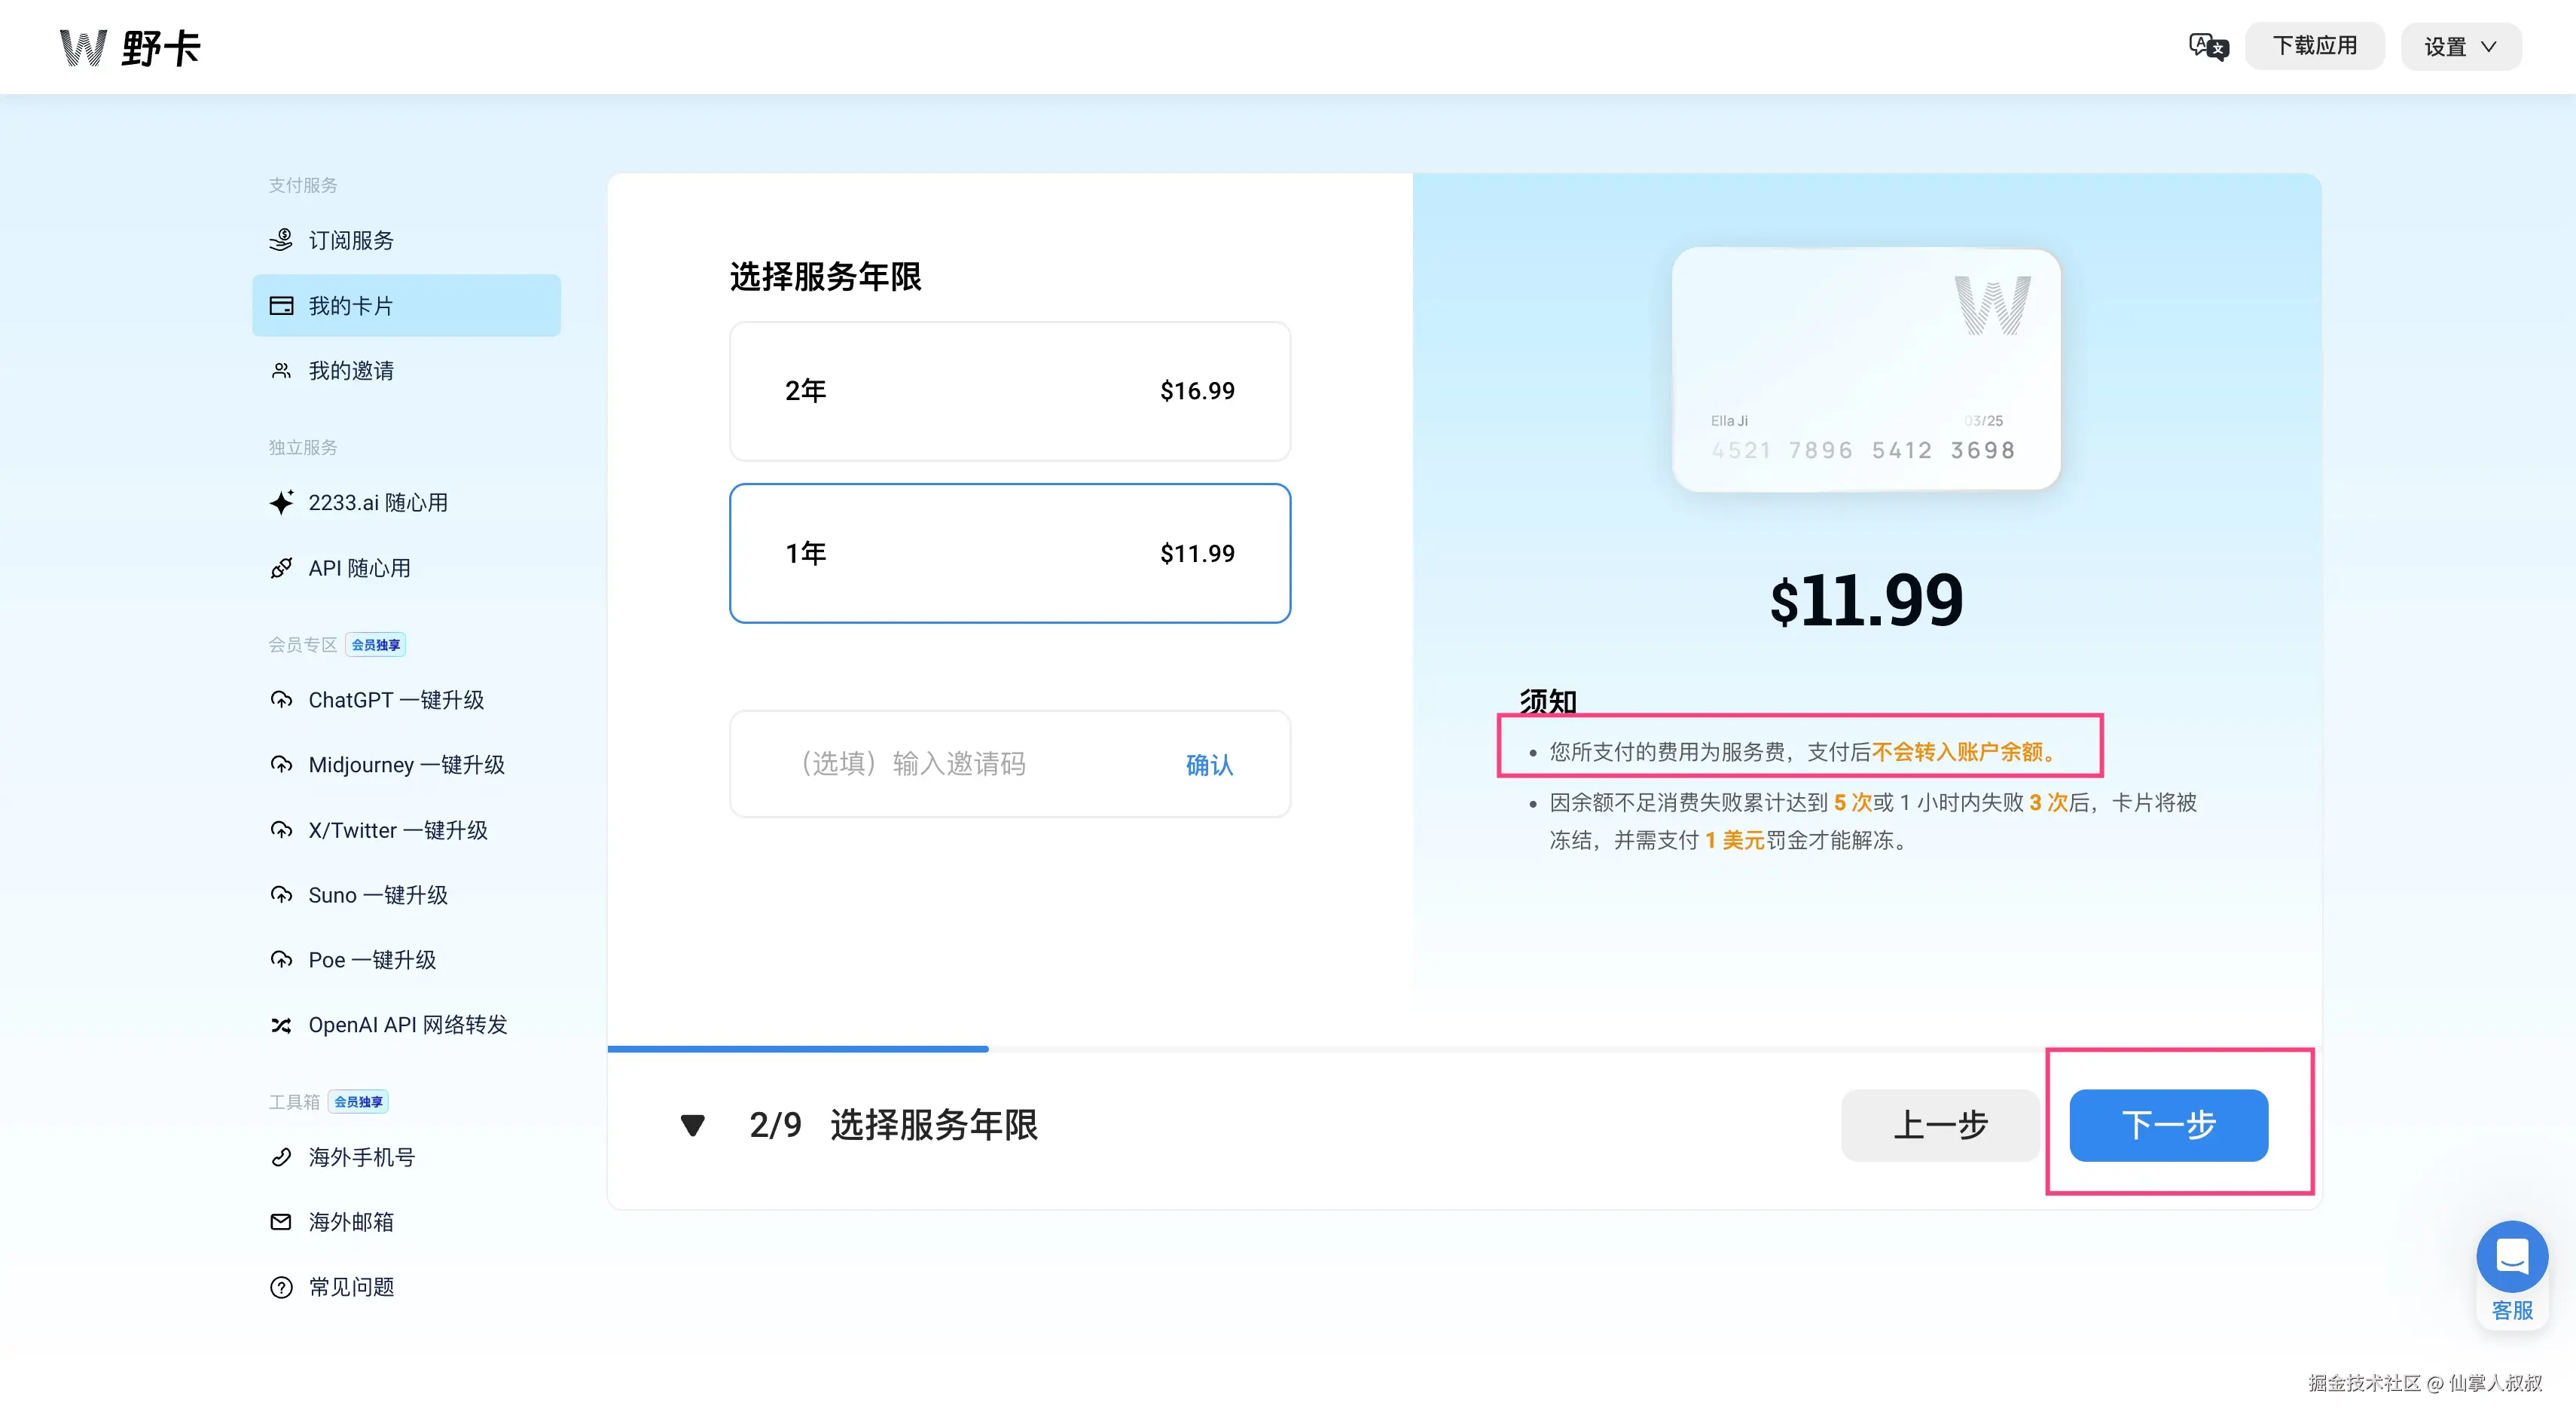Click the 海外邮箱 envelope icon

point(281,1222)
